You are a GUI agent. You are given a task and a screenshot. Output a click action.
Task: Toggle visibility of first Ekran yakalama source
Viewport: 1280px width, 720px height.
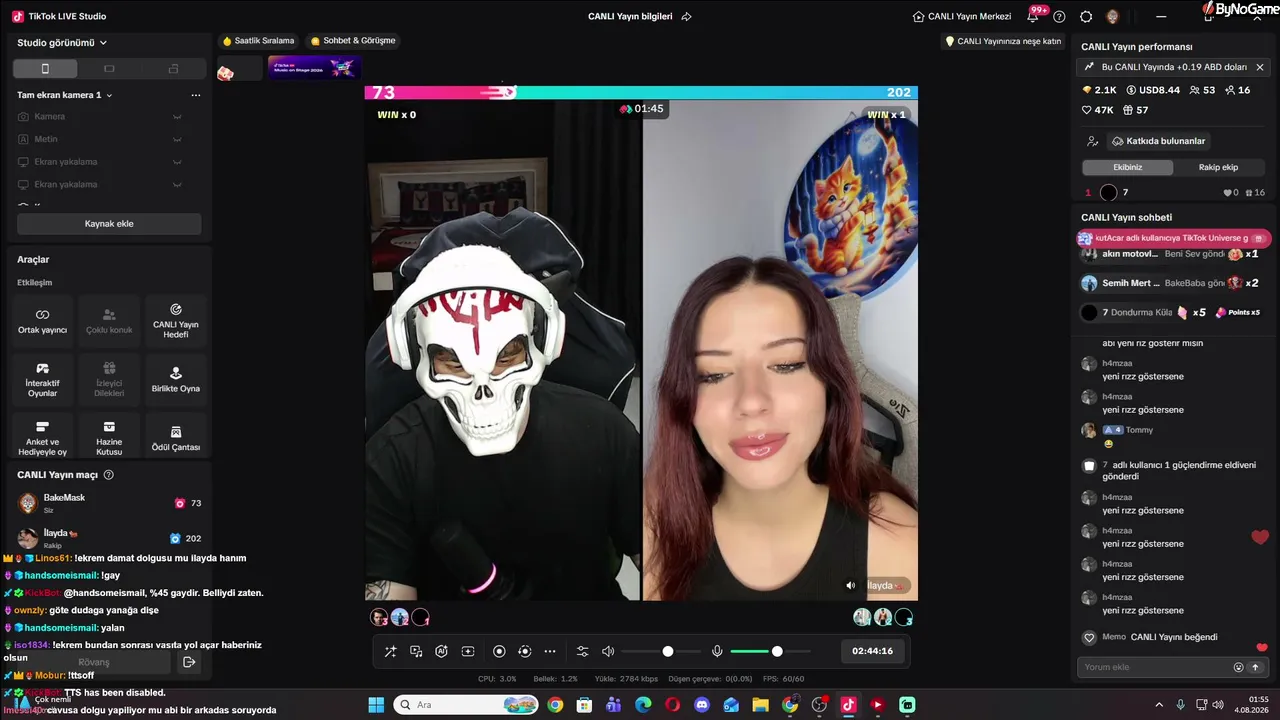[177, 162]
